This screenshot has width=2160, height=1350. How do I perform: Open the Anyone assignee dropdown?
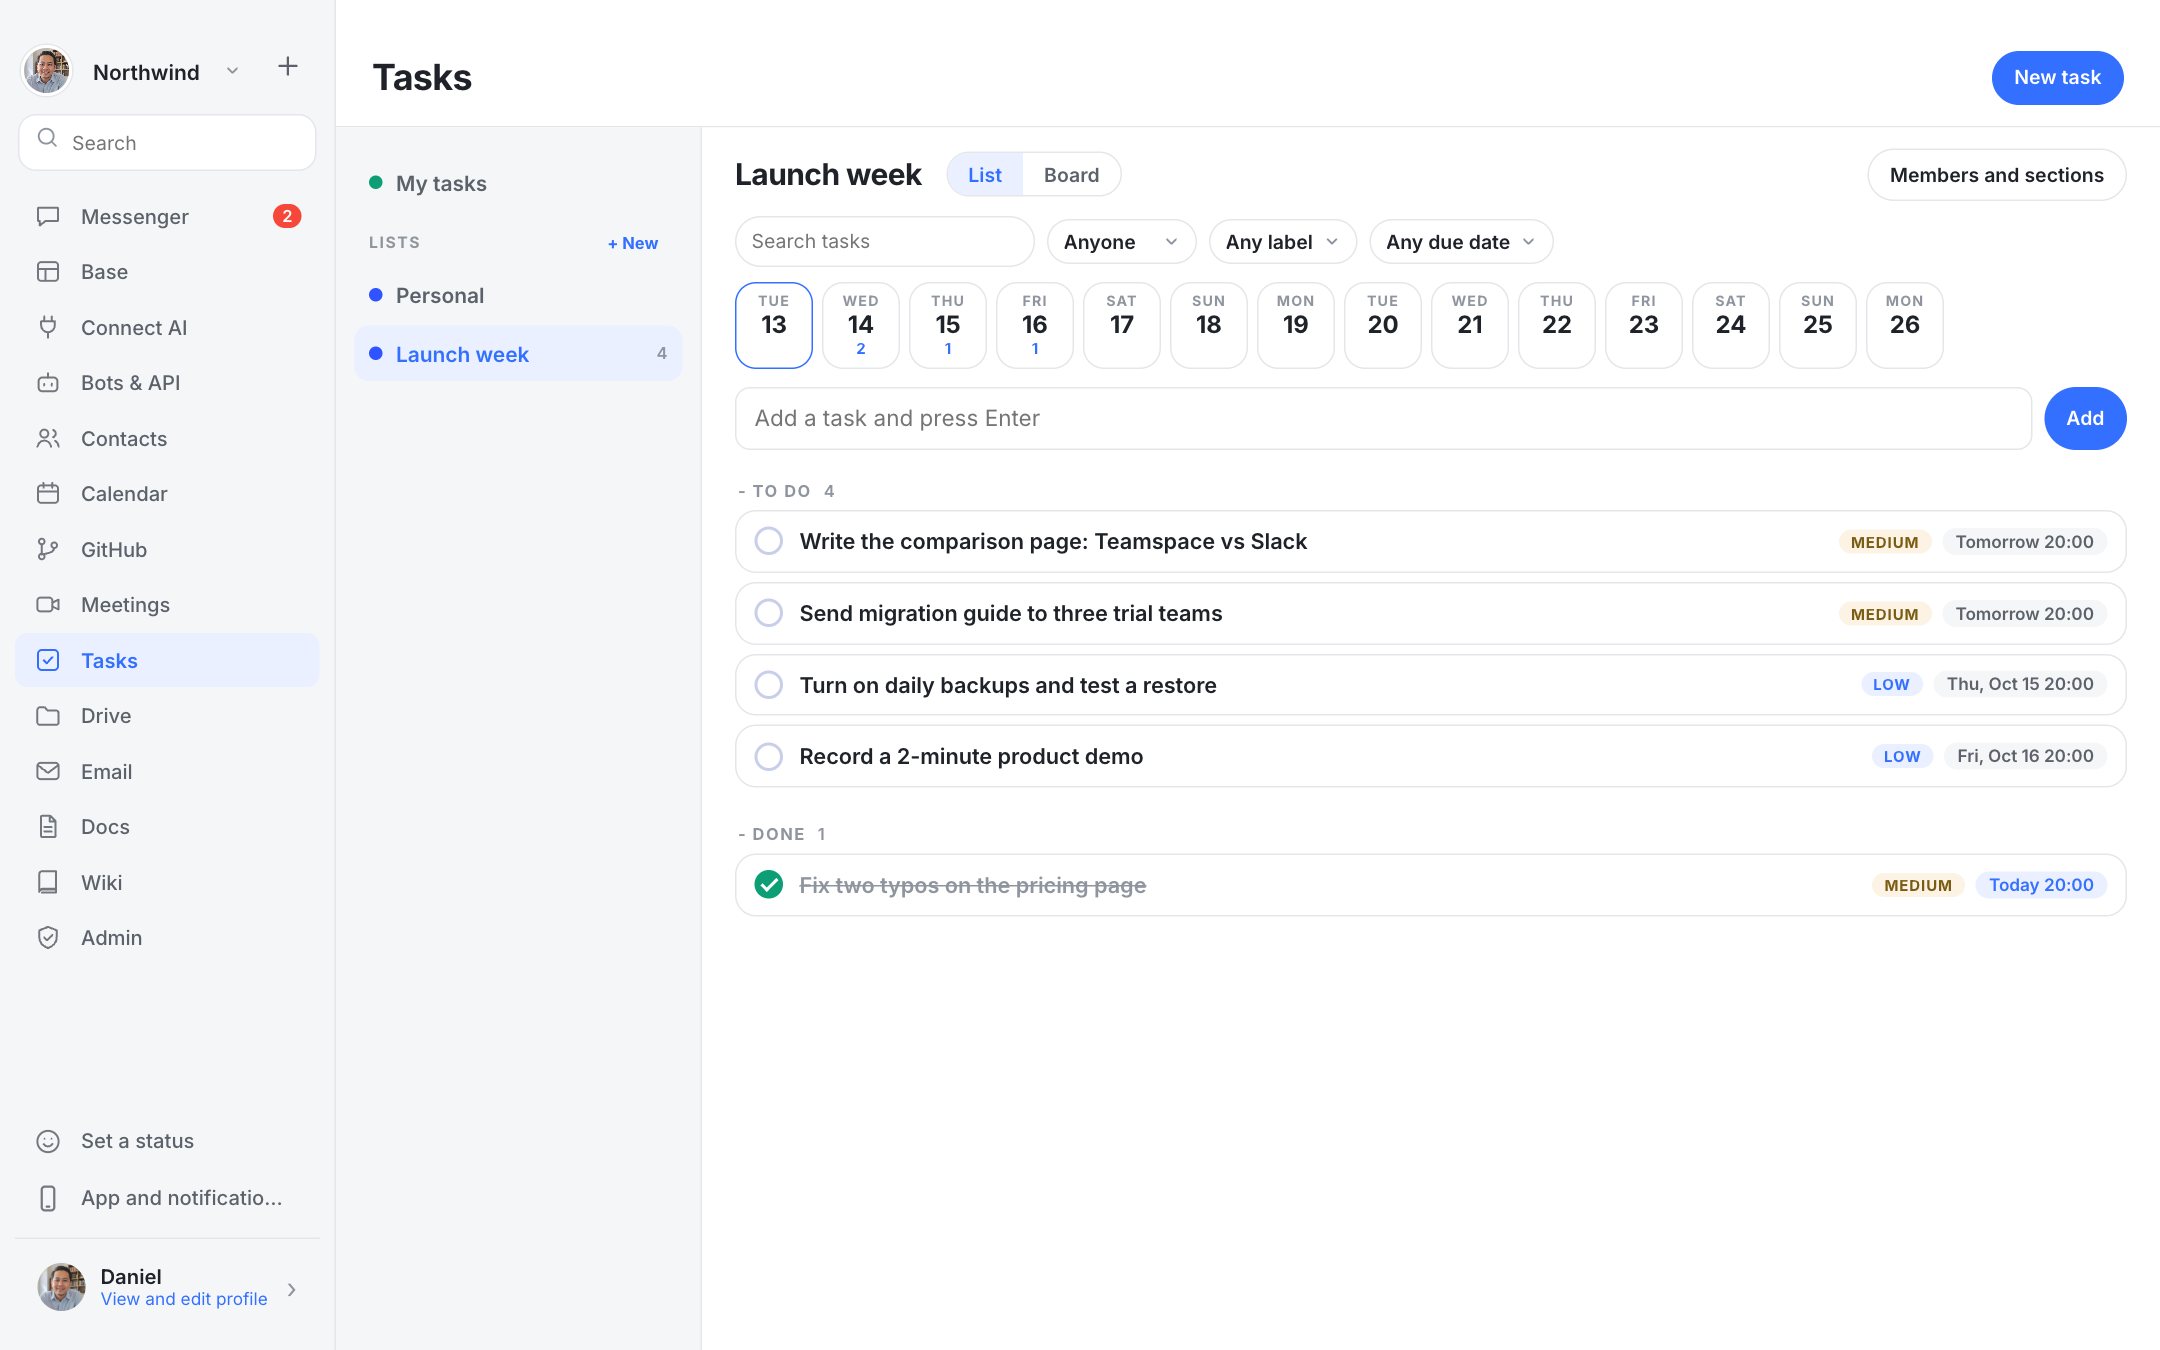[1121, 242]
